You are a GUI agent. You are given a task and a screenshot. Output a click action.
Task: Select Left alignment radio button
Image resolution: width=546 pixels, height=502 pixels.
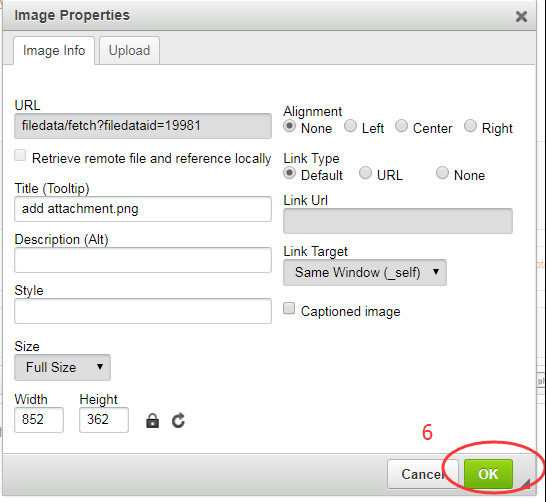[x=350, y=126]
